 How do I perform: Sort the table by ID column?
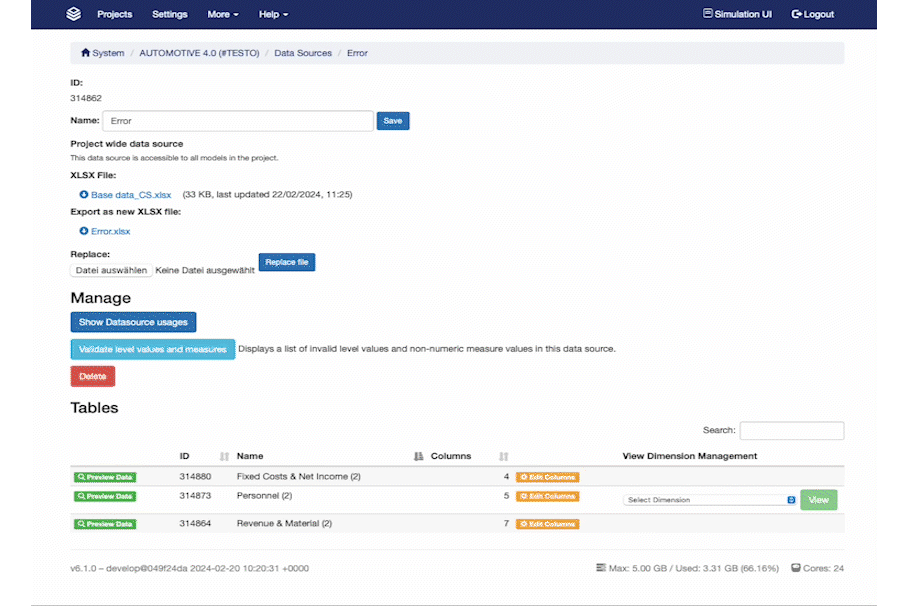(224, 456)
